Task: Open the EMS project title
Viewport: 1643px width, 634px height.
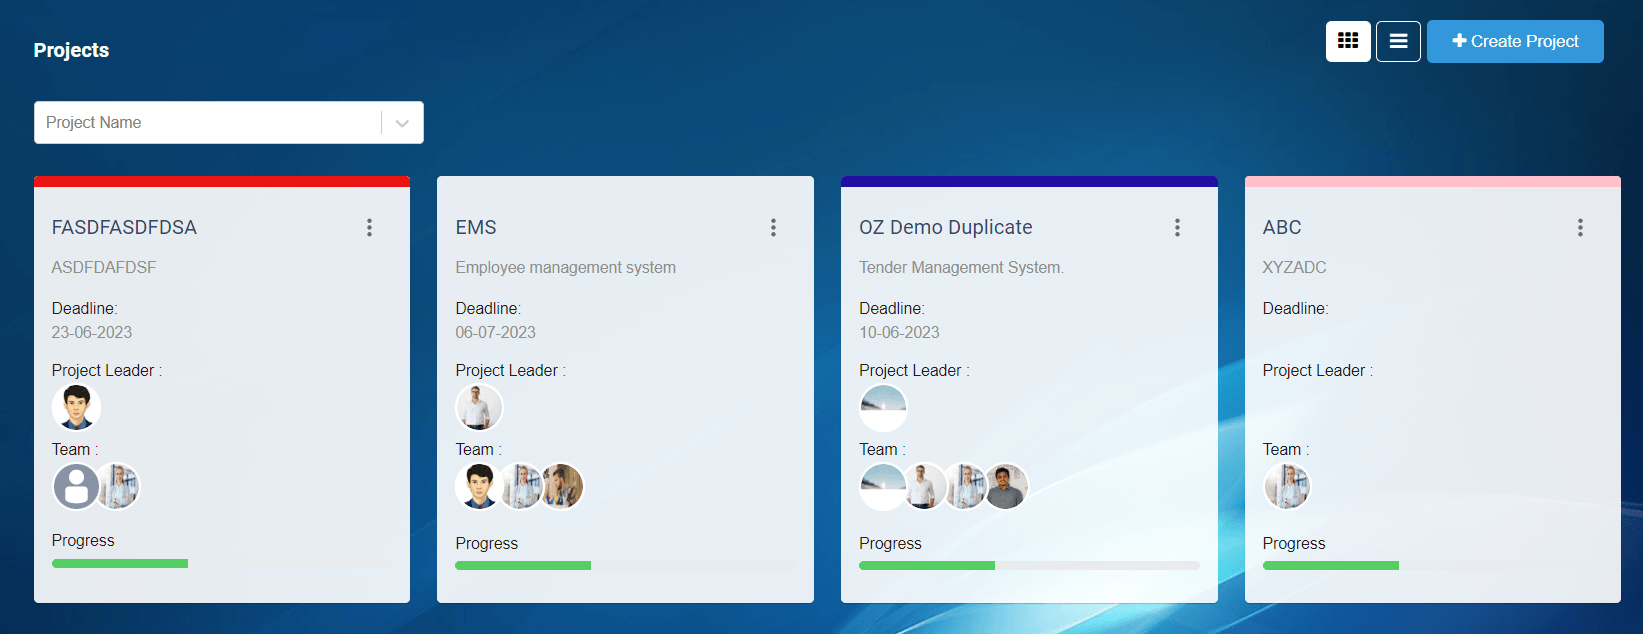Action: point(476,227)
